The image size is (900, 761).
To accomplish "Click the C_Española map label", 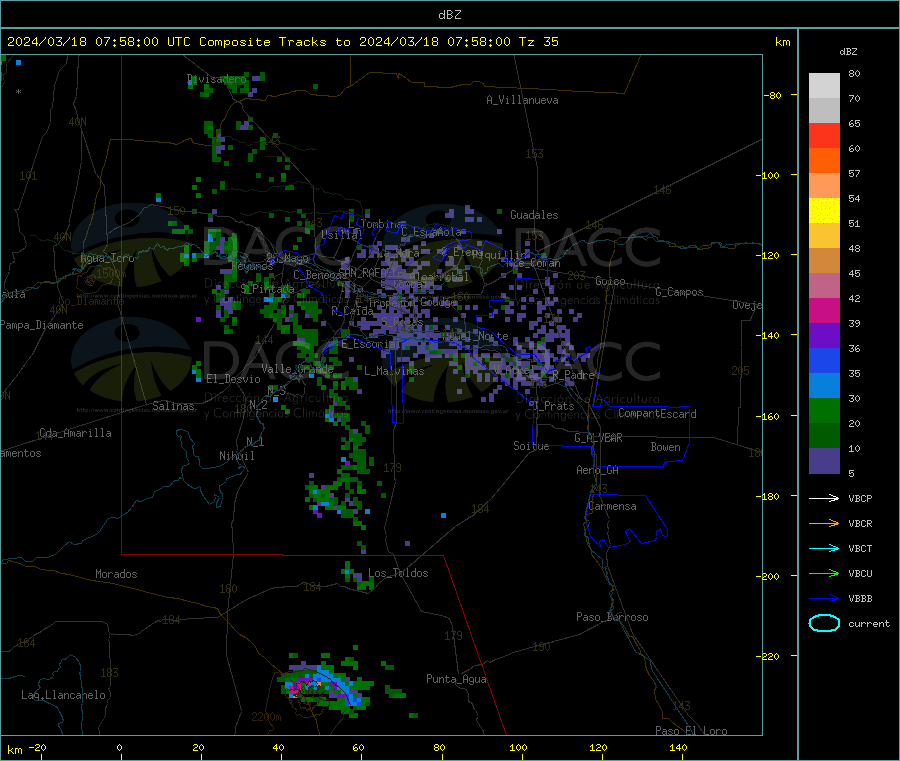I will coord(432,232).
